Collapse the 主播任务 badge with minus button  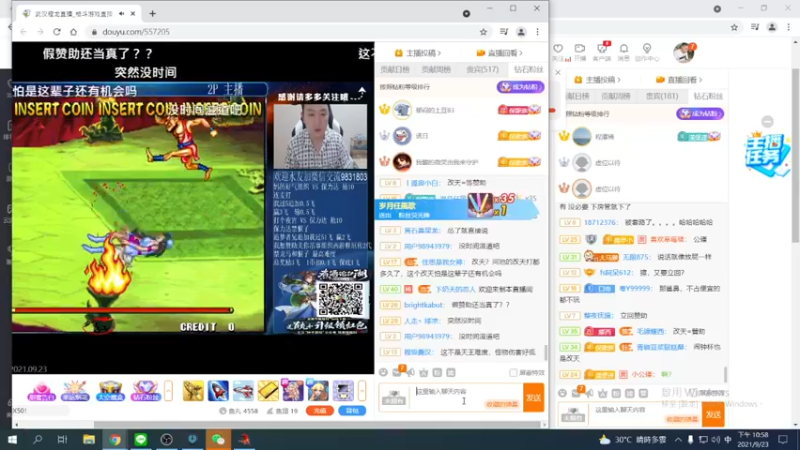(x=767, y=121)
